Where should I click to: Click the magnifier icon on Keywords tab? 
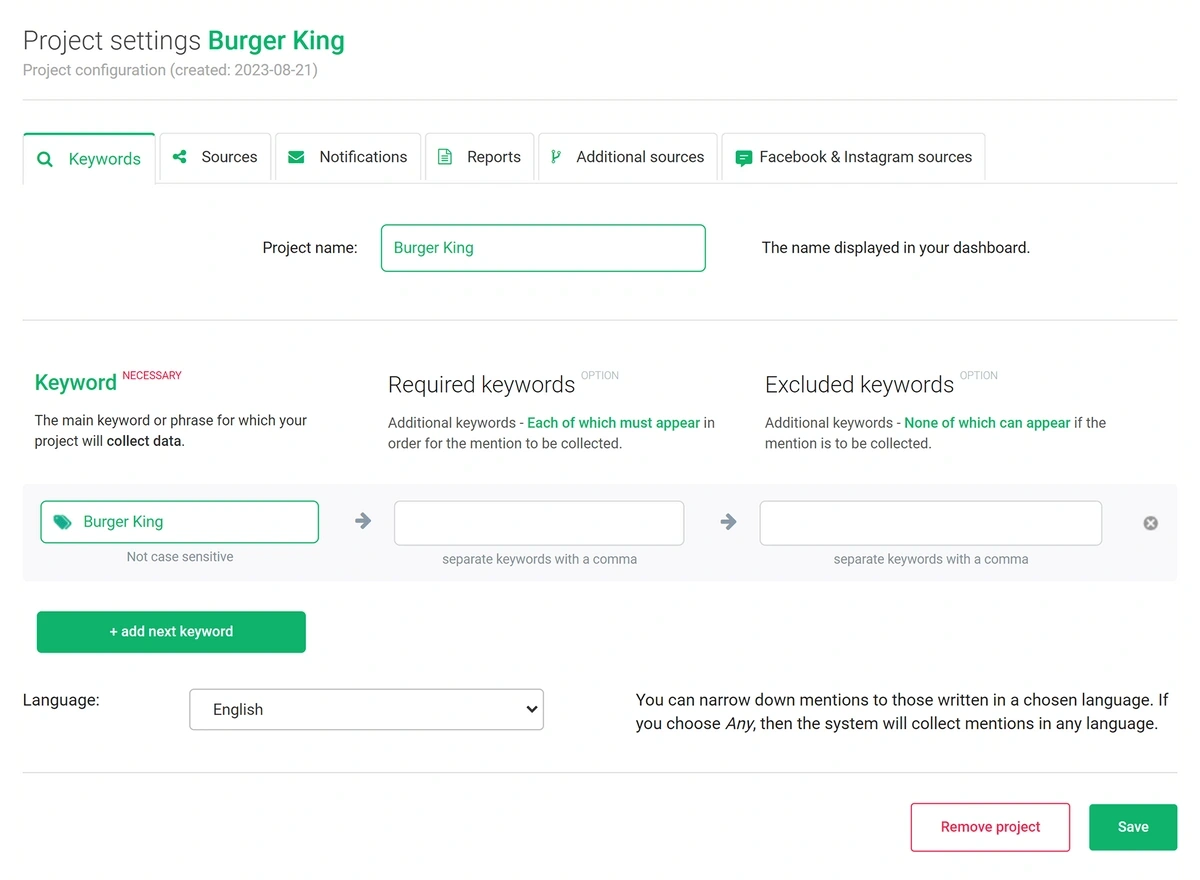tap(44, 159)
